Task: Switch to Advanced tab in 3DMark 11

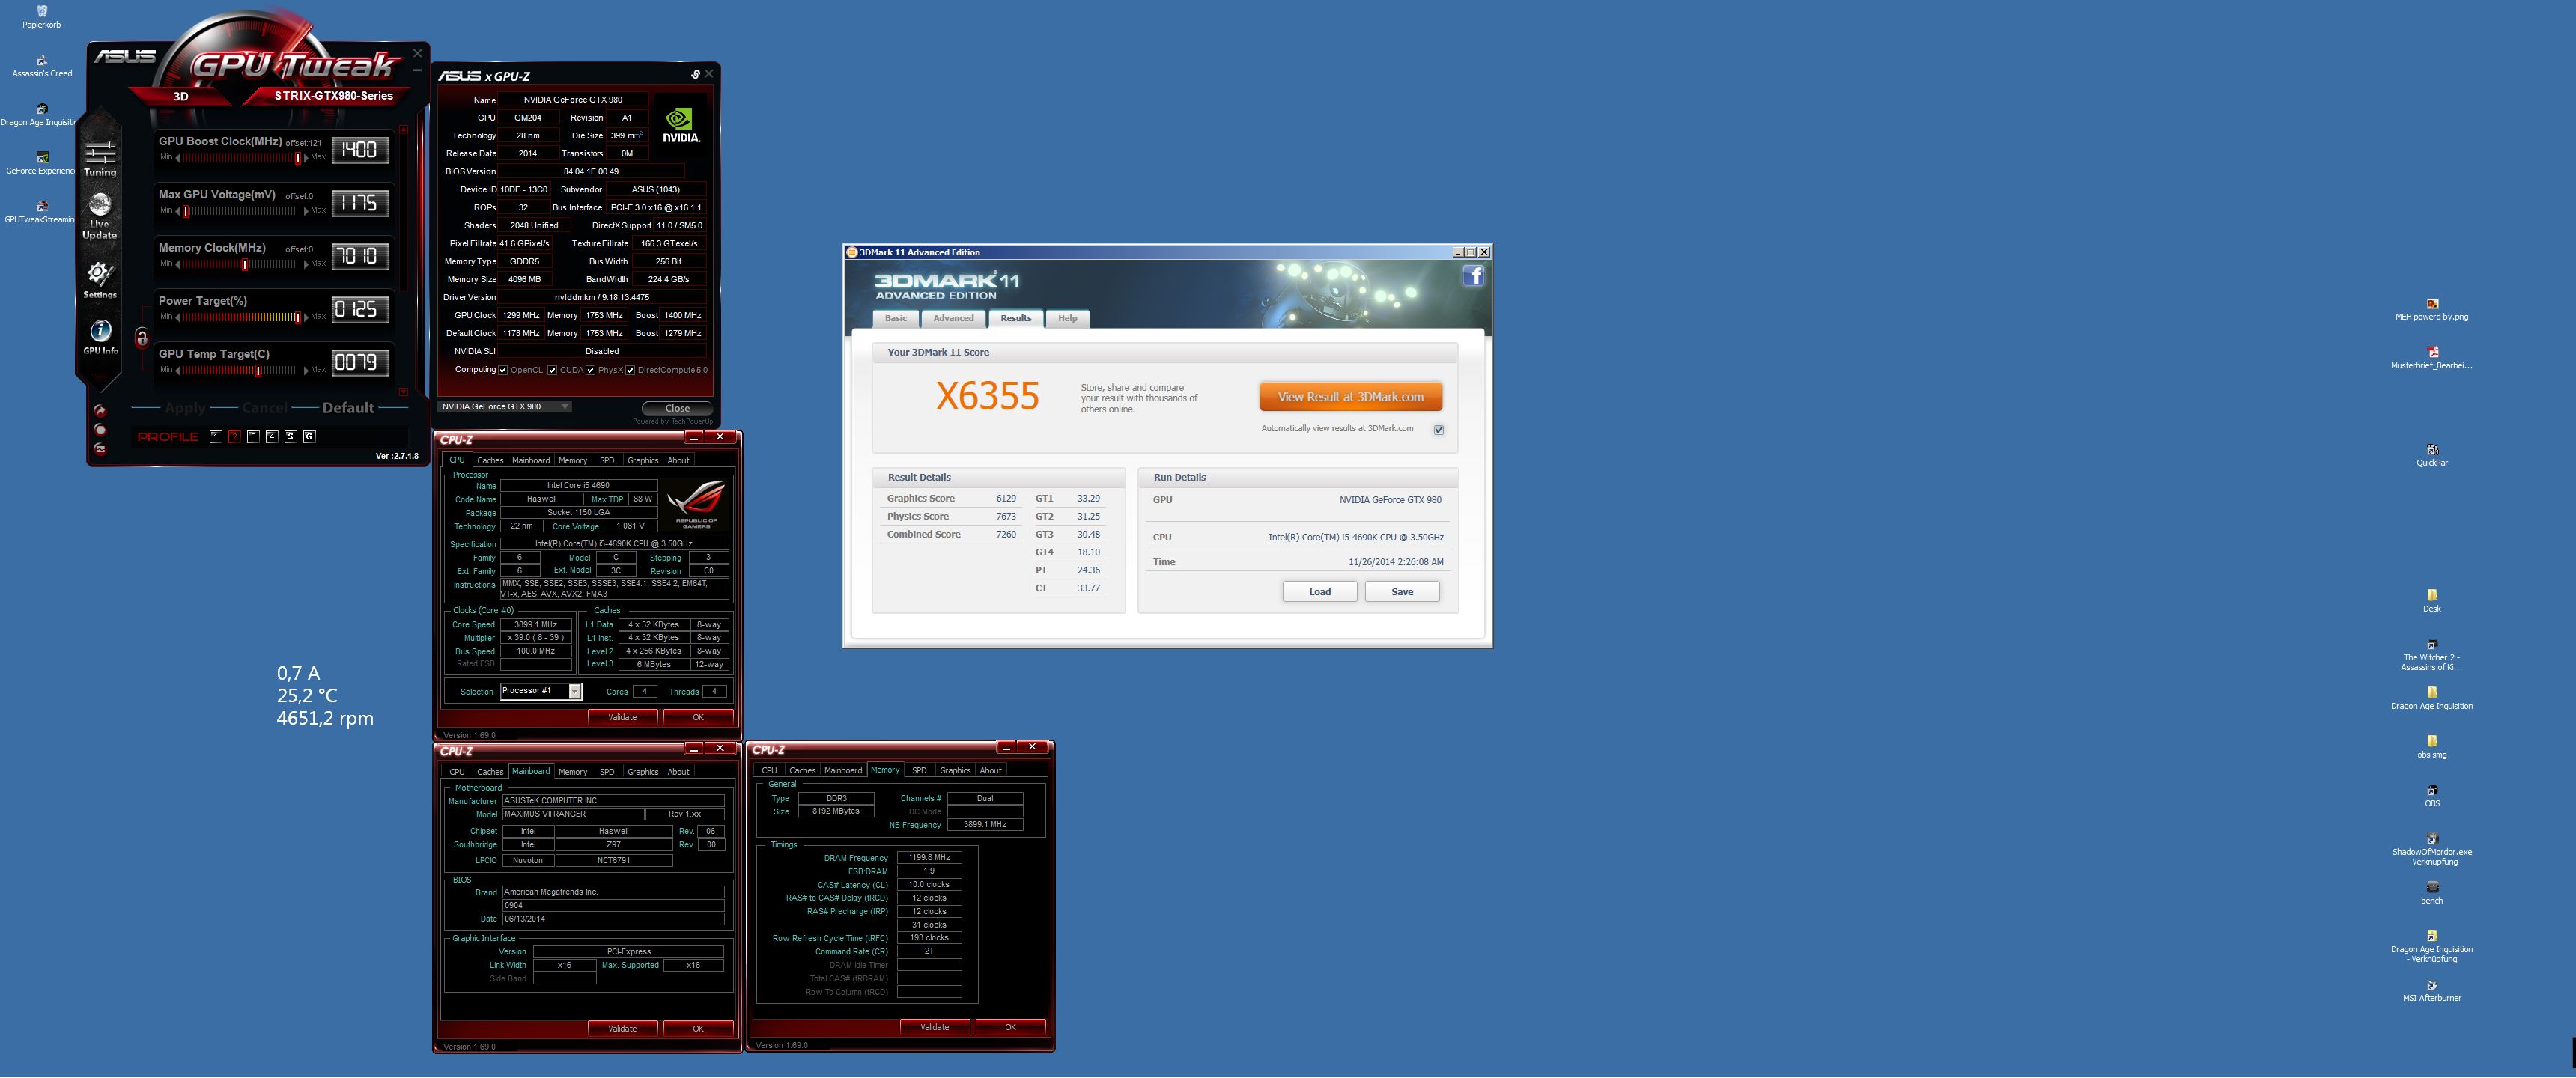Action: [x=953, y=319]
